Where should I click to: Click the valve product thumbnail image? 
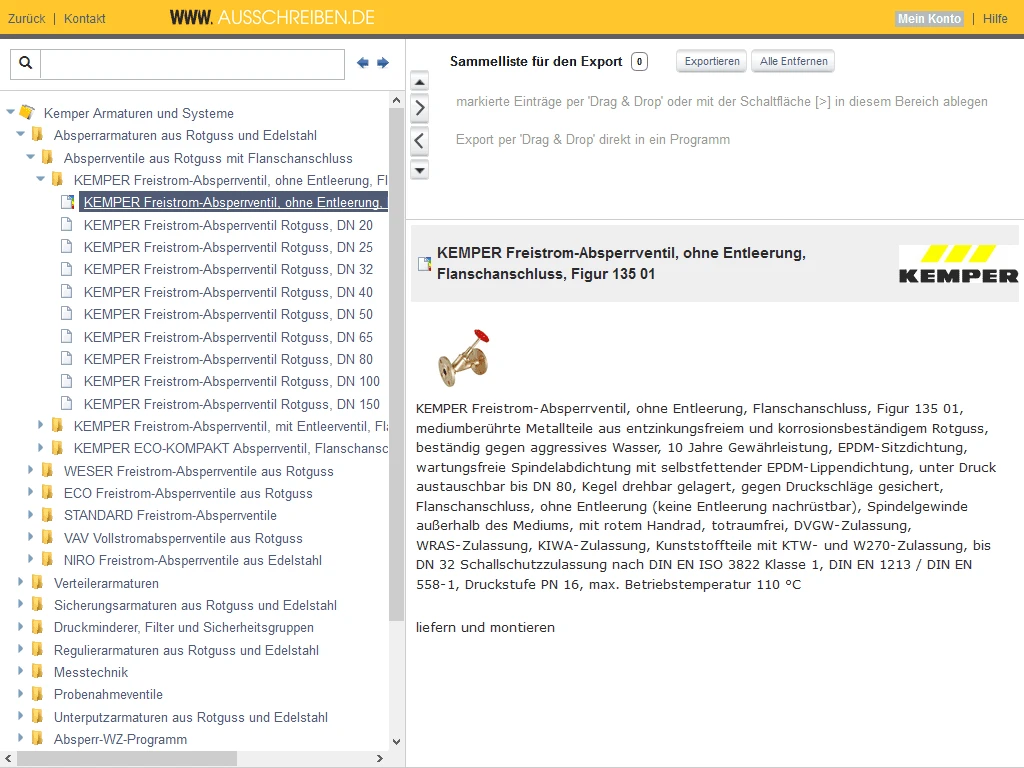[x=462, y=356]
